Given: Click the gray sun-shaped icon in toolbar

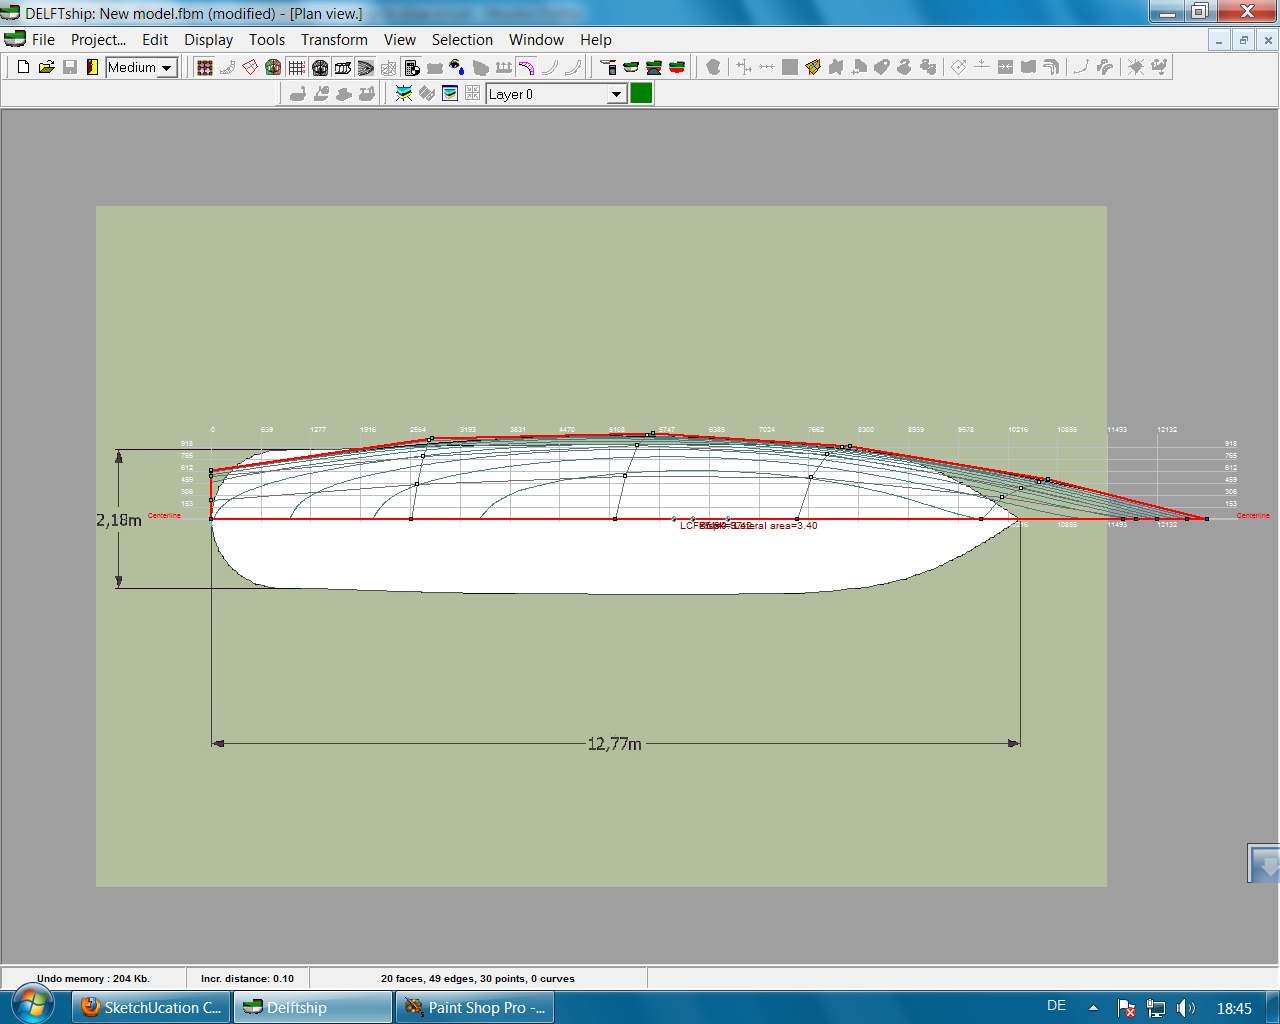Looking at the screenshot, I should [x=1136, y=67].
